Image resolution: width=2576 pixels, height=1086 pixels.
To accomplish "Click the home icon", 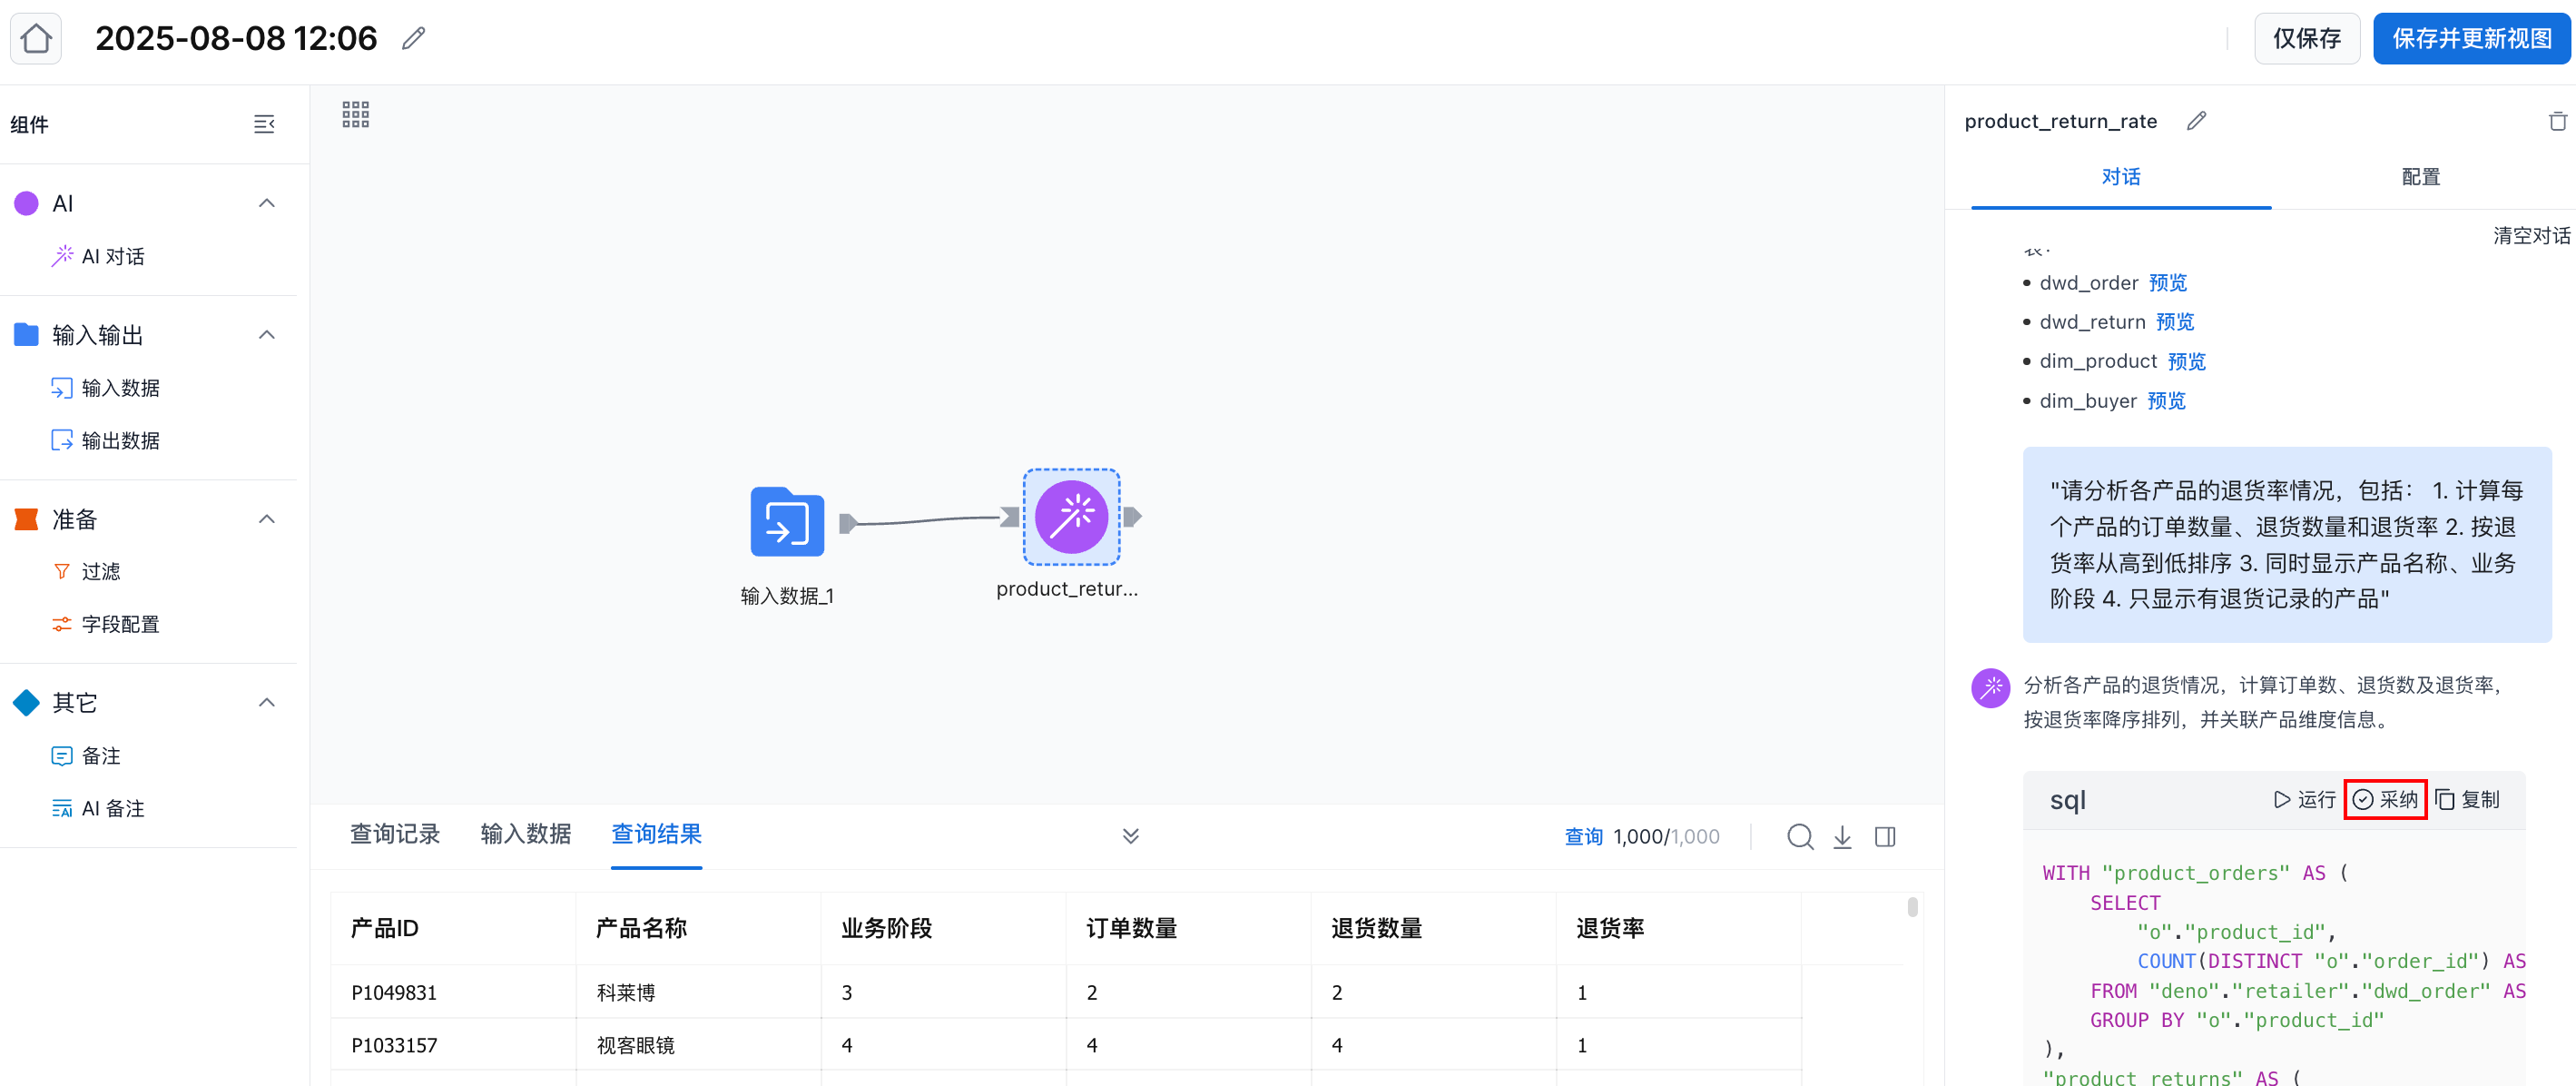I will pyautogui.click(x=36, y=39).
